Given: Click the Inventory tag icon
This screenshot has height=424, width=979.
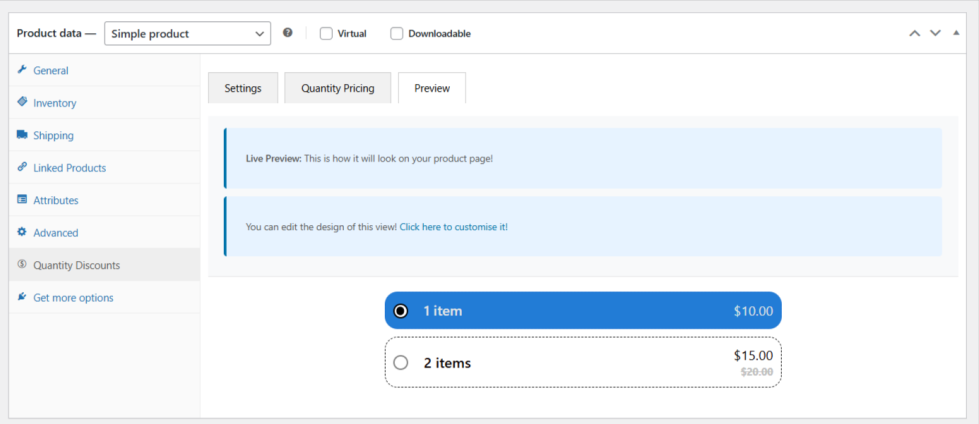Looking at the screenshot, I should point(22,102).
